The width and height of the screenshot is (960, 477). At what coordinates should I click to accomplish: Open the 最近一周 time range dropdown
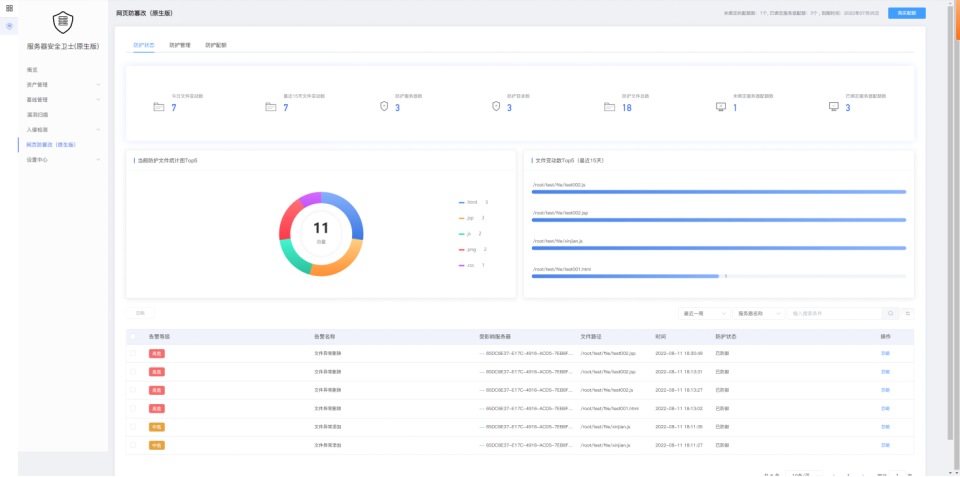pos(703,313)
